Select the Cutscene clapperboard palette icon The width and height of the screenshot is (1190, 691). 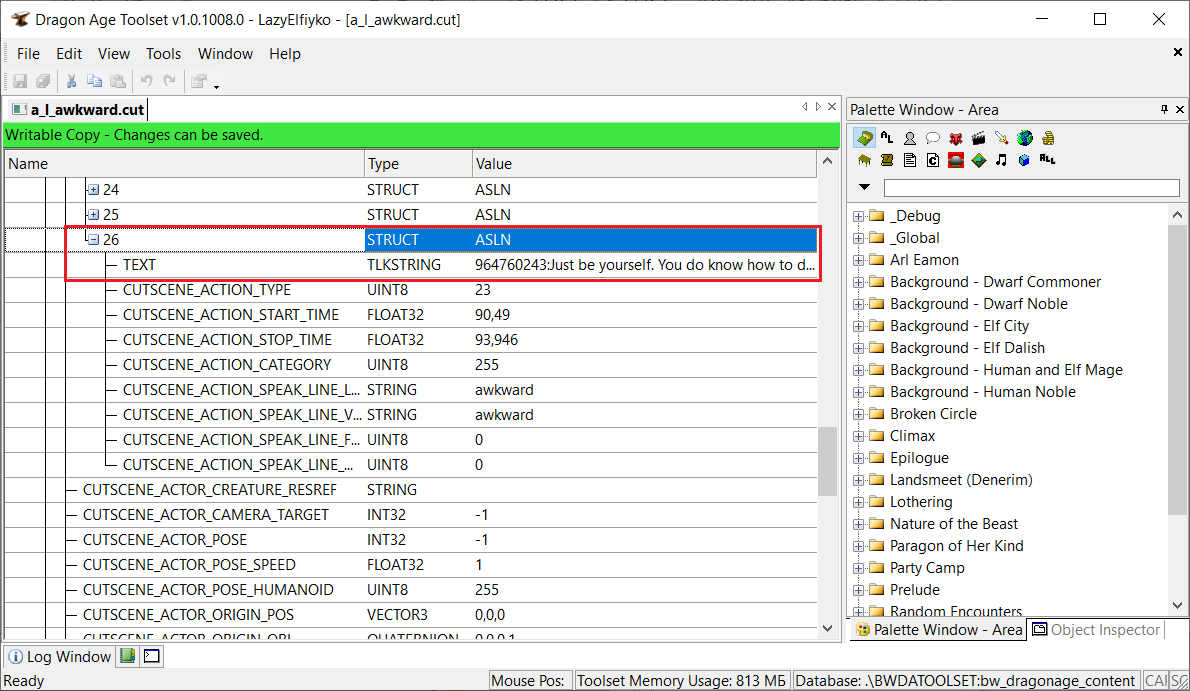coord(978,138)
